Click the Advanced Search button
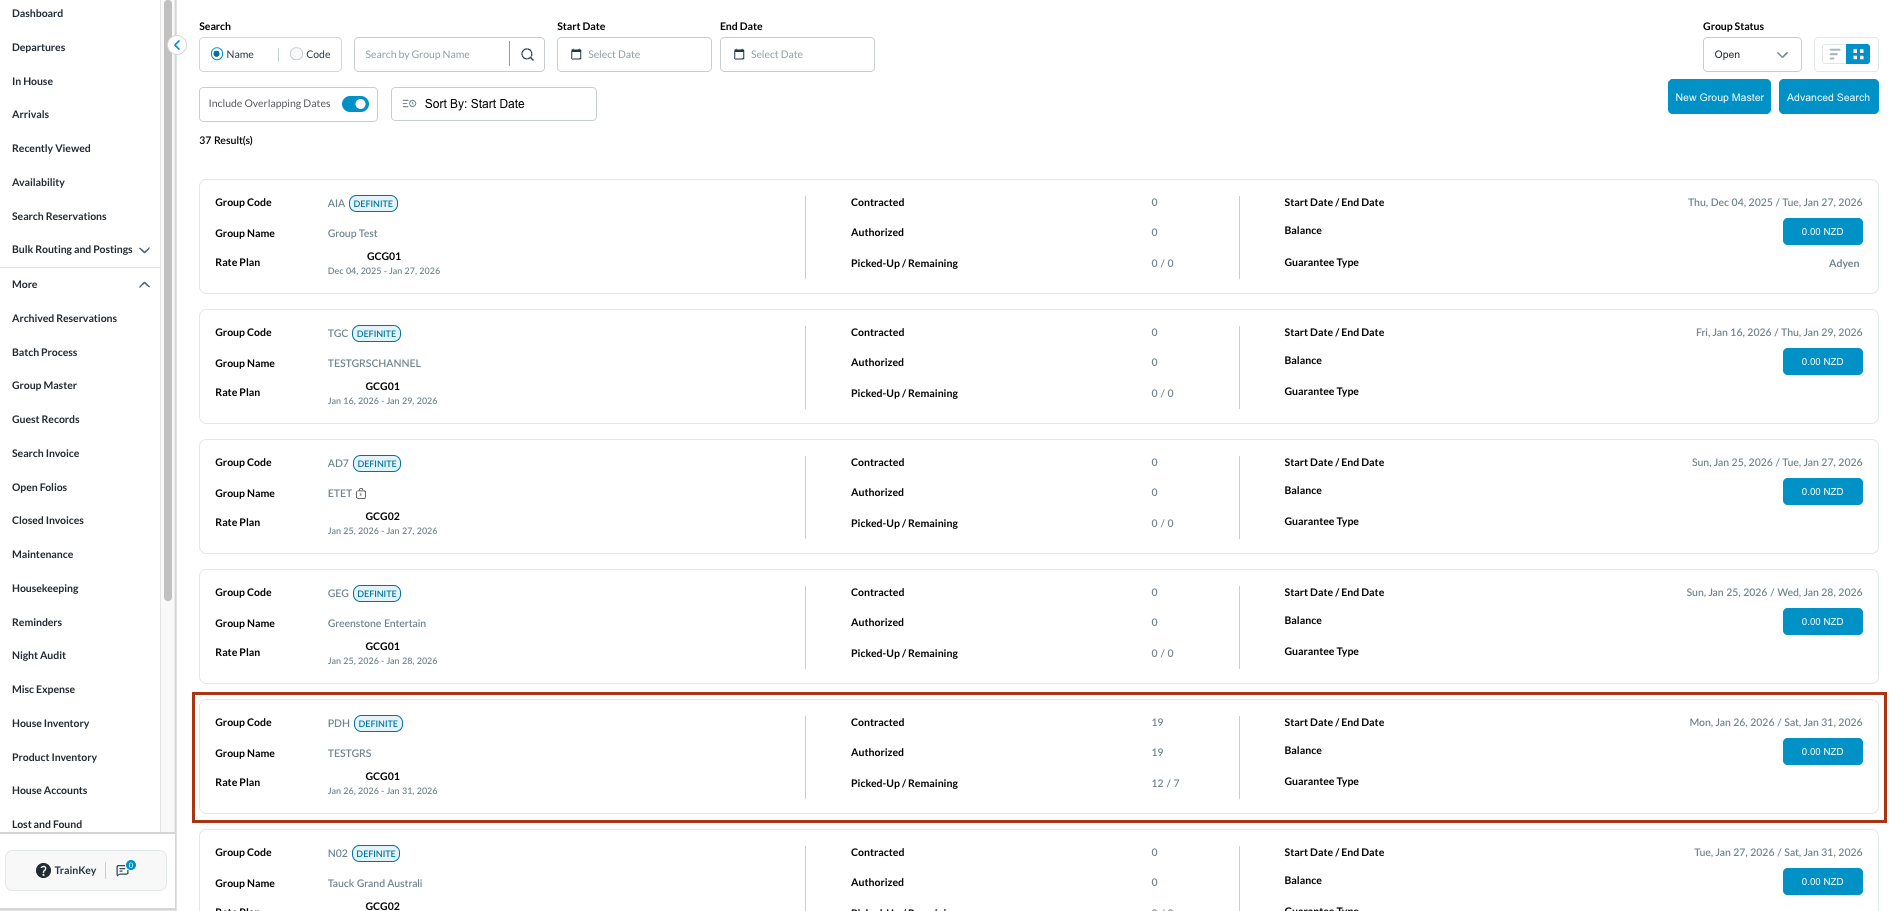 coord(1827,97)
